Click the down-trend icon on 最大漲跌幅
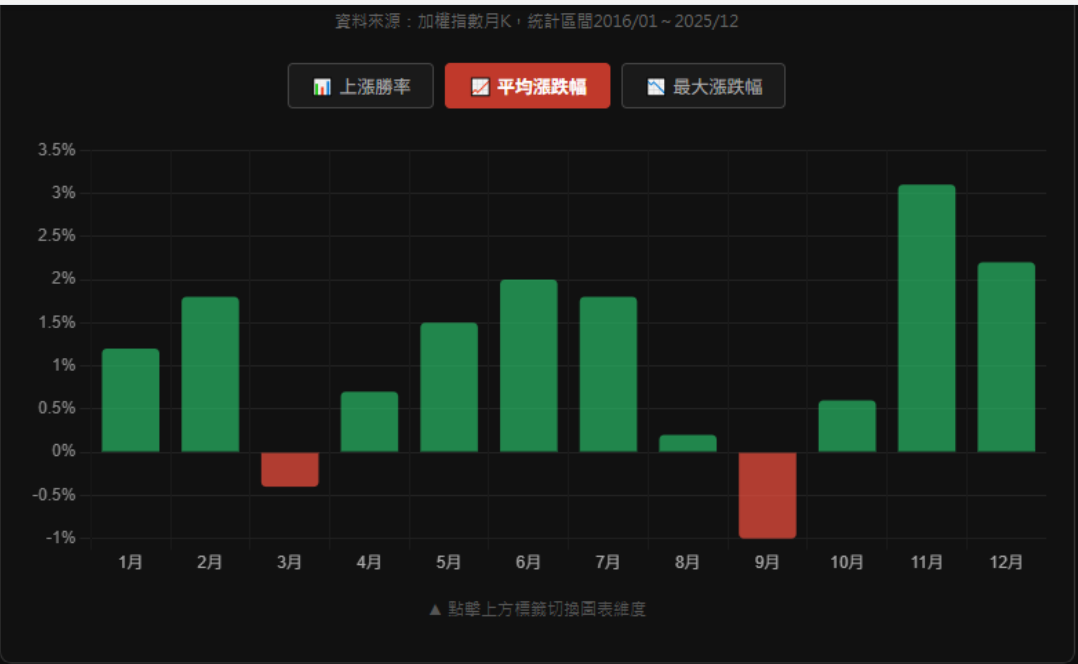This screenshot has width=1078, height=664. click(656, 87)
